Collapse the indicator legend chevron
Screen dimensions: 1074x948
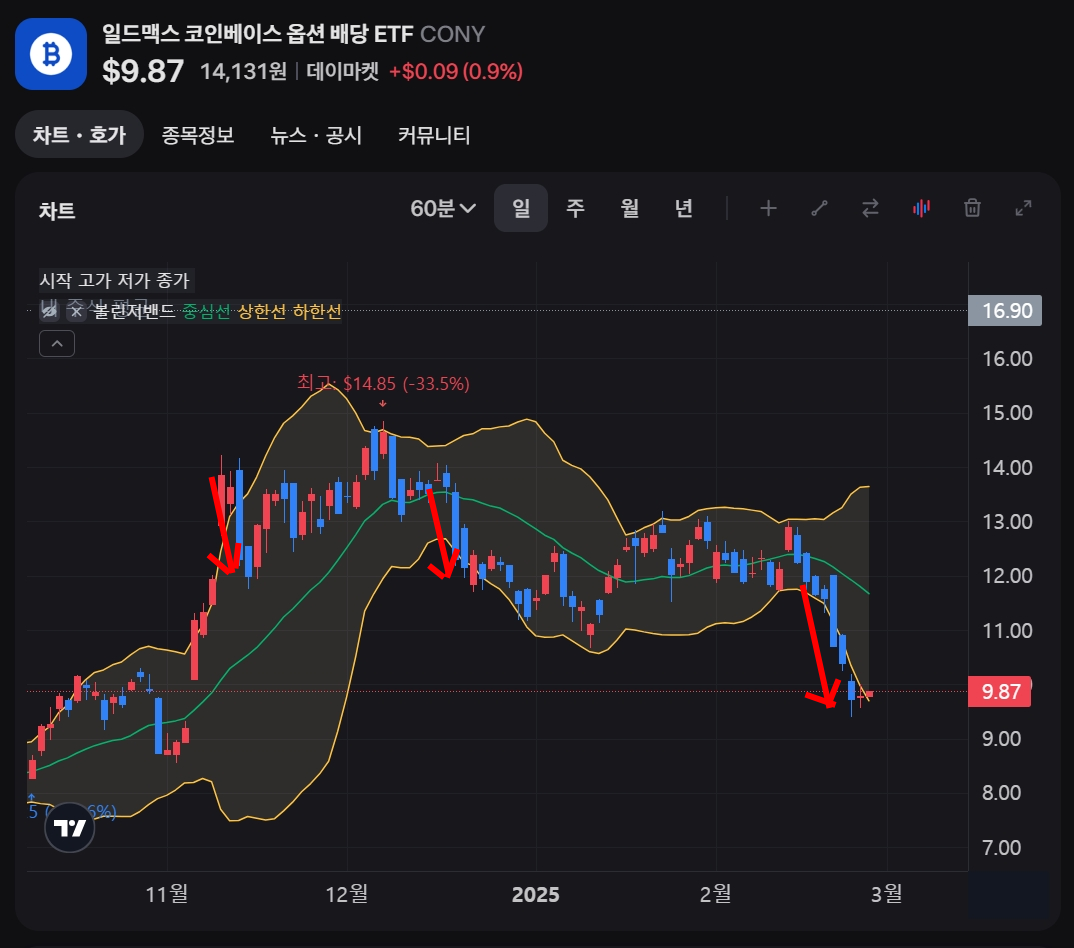coord(57,344)
